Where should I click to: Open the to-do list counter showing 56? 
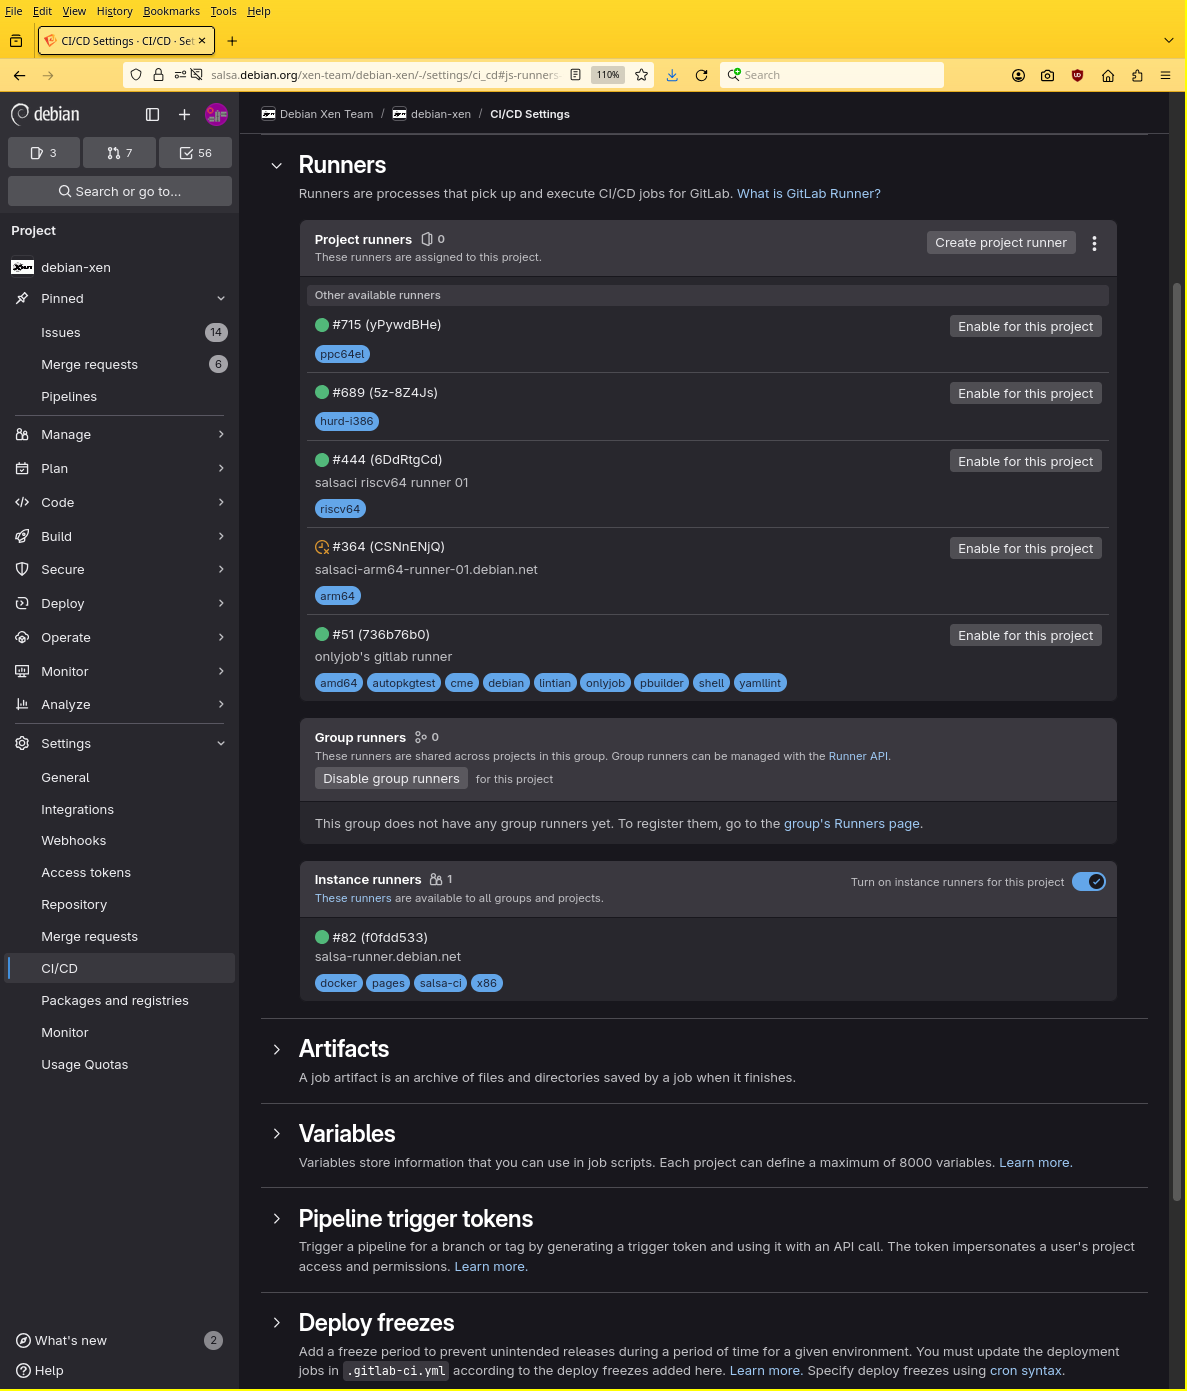[195, 153]
